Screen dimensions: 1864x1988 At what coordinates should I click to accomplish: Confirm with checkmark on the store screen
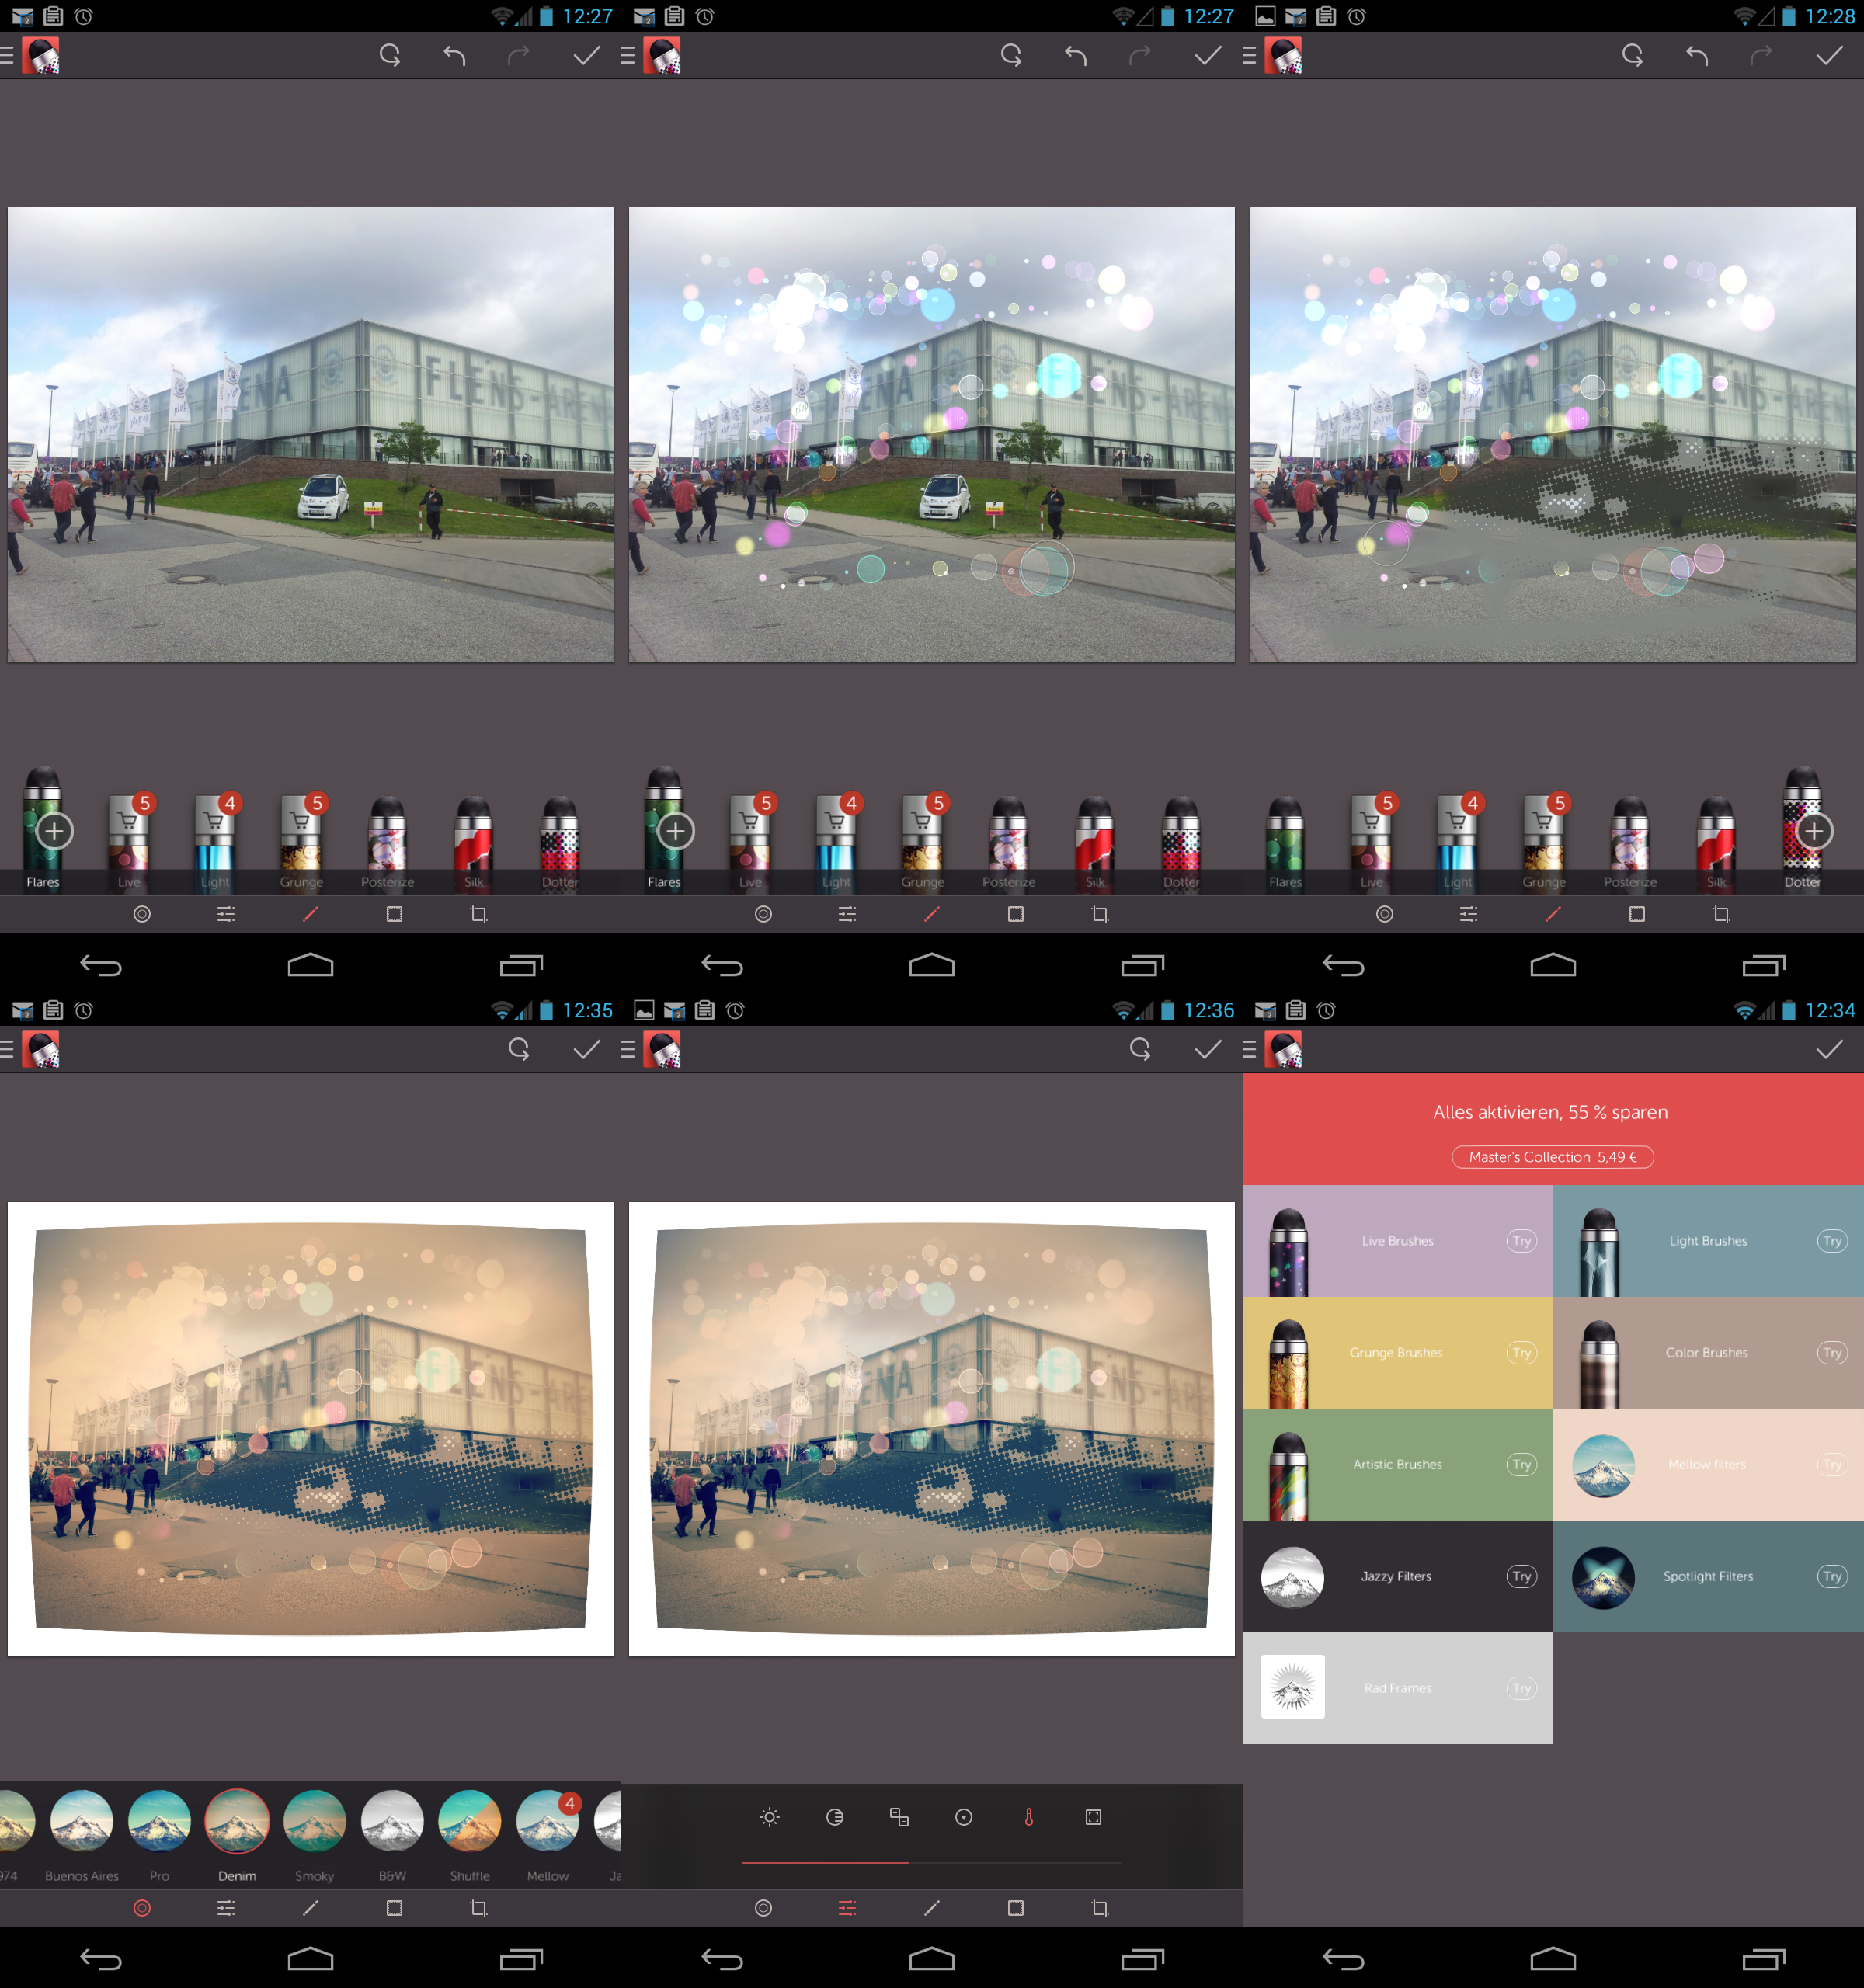(x=1829, y=1049)
